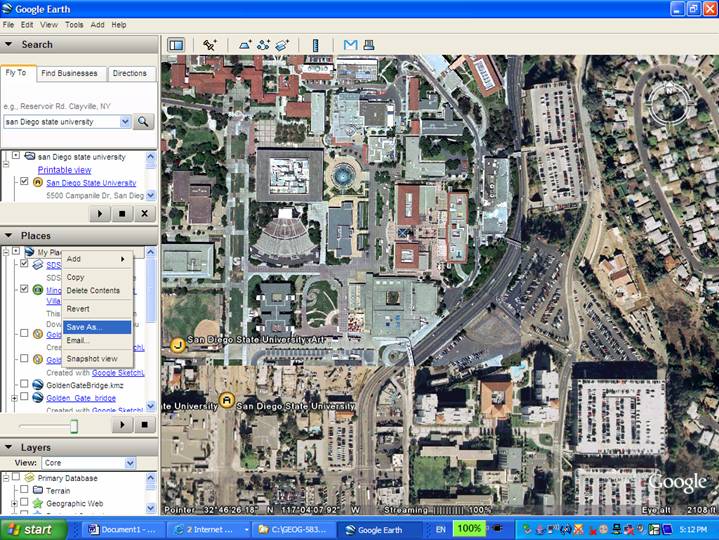Uncheck the SDS overlay item checkbox
This screenshot has height=540, width=719.
(24, 264)
